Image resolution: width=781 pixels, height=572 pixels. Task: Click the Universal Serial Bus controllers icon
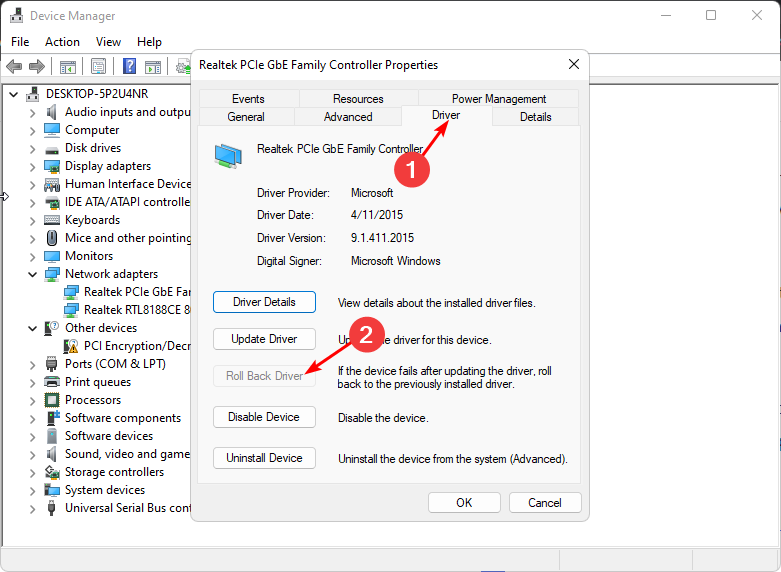click(x=51, y=508)
